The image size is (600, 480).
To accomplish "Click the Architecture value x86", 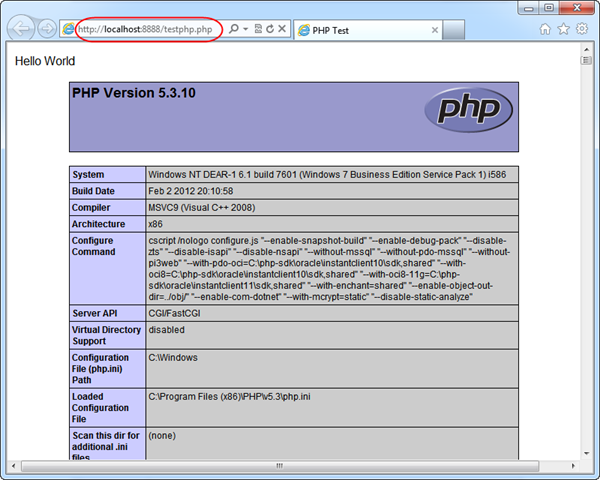I will coord(155,224).
